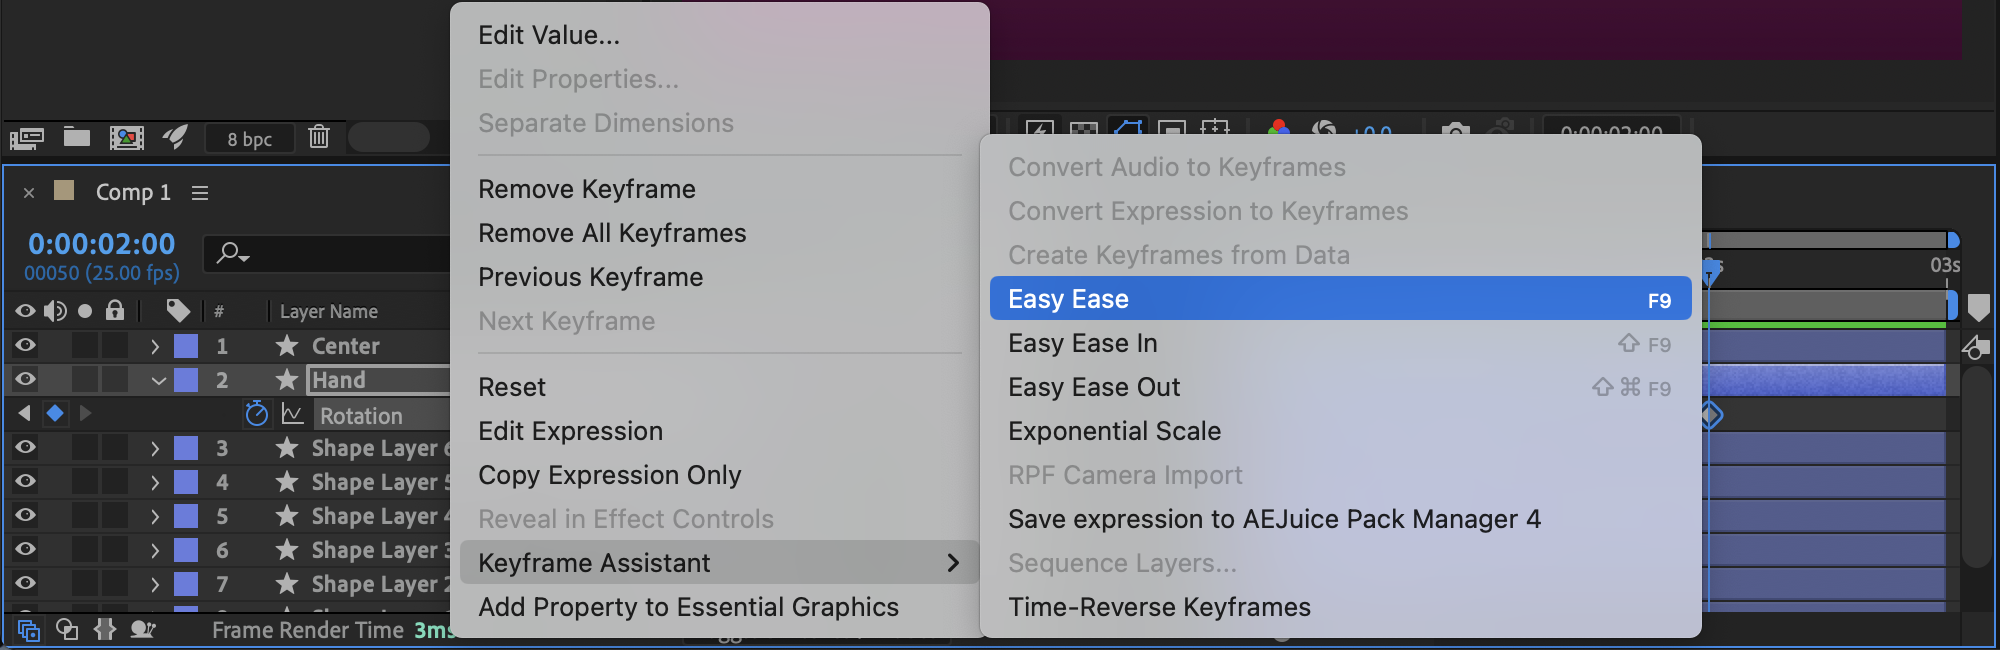Create new composition icon
This screenshot has height=650, width=2000.
click(x=126, y=137)
